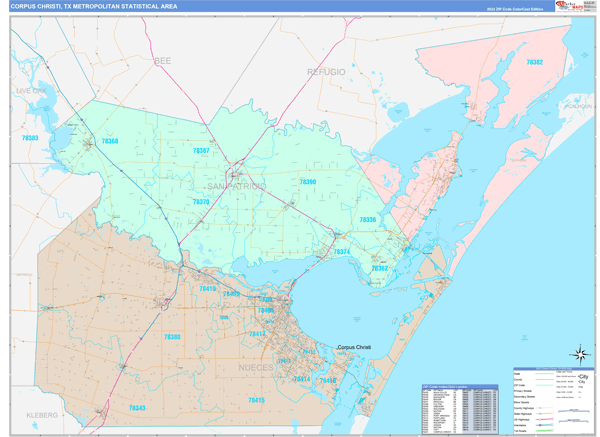Click the orange State Highways legend sample
This screenshot has width=600, height=437.
click(x=545, y=414)
